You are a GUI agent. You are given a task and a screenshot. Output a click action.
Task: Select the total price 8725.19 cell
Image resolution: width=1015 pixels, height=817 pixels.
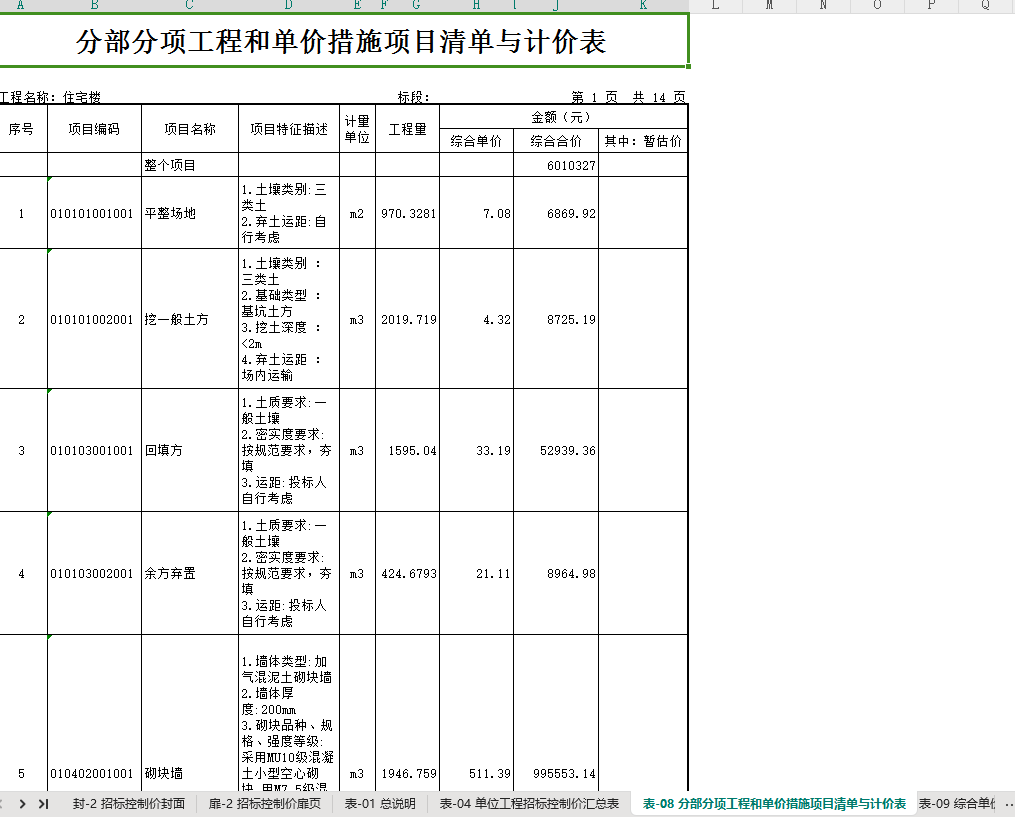[x=556, y=319]
